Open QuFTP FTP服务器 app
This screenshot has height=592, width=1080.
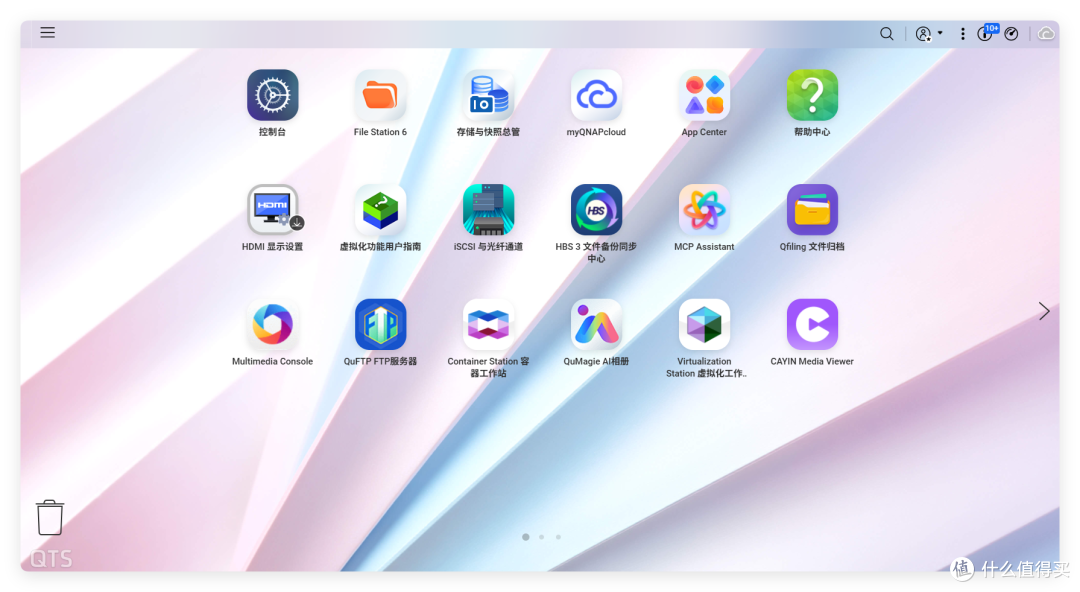pos(380,324)
